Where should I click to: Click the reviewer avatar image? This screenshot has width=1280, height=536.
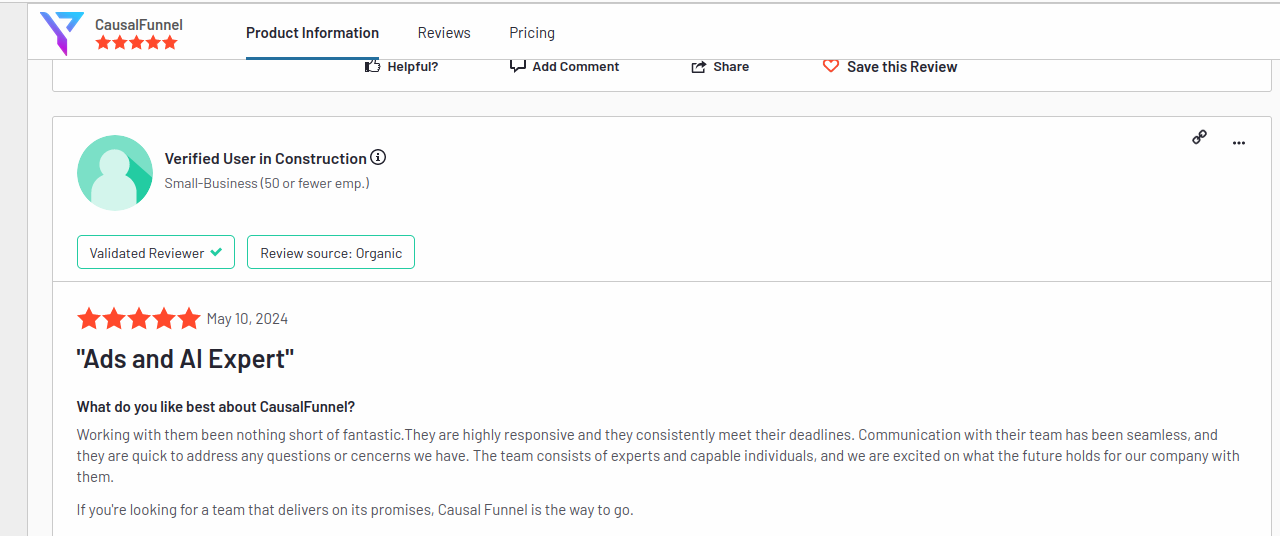[x=115, y=172]
